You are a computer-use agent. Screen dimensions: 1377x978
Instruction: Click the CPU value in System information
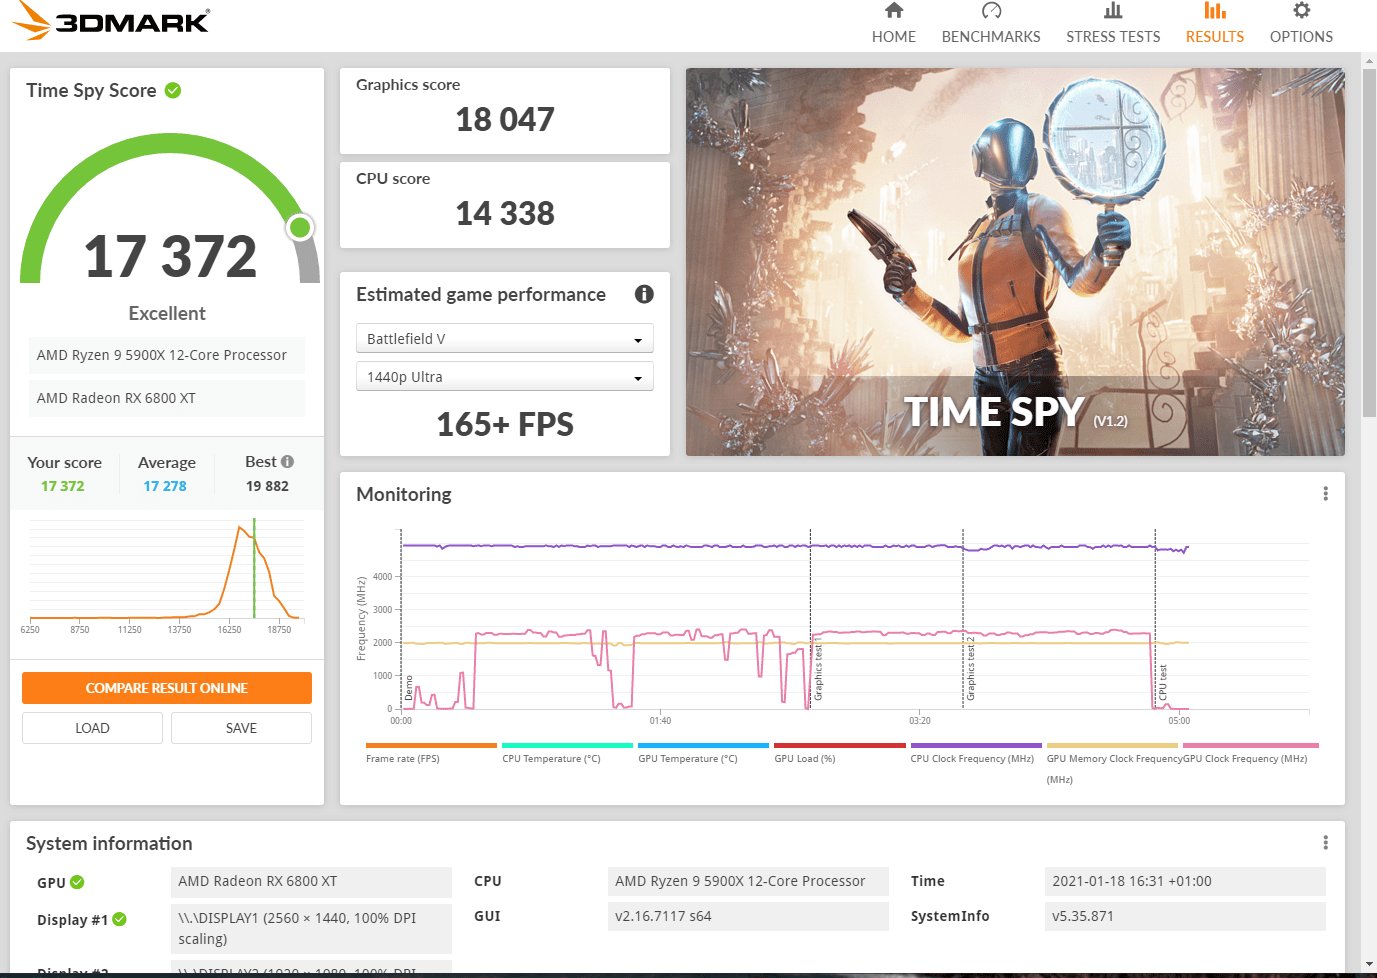point(748,881)
